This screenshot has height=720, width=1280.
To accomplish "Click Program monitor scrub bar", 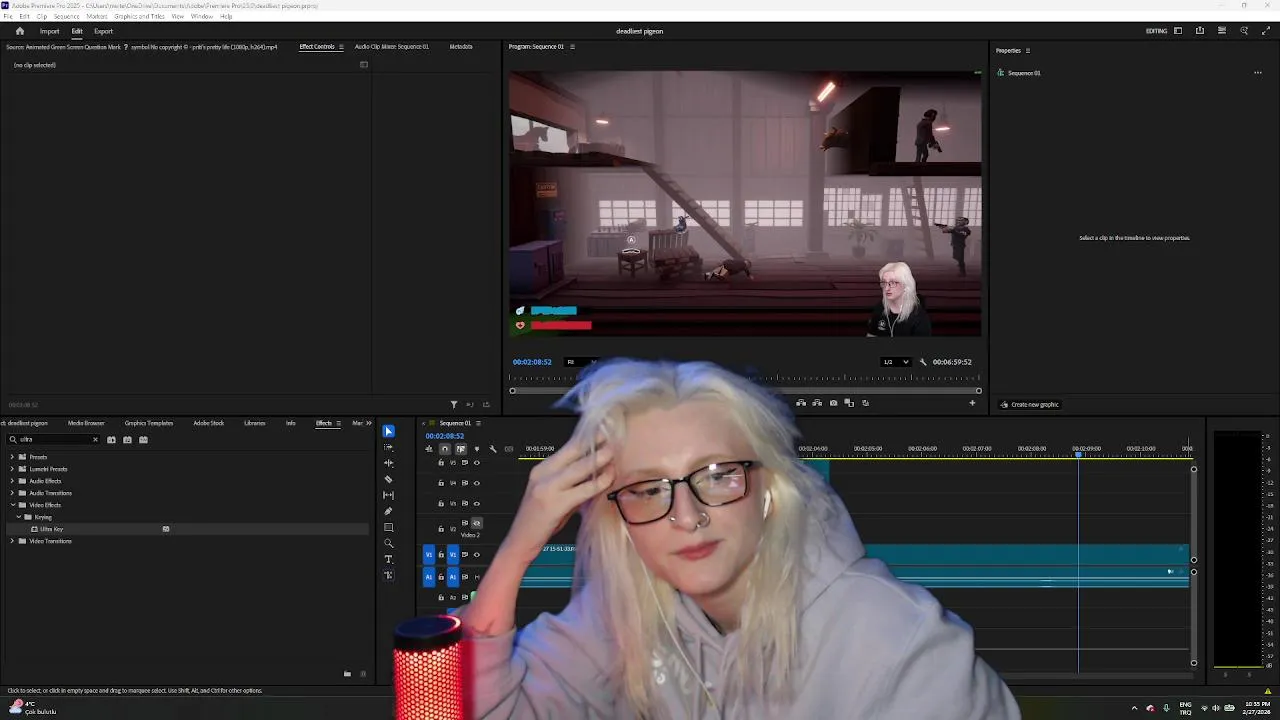I will tap(745, 390).
